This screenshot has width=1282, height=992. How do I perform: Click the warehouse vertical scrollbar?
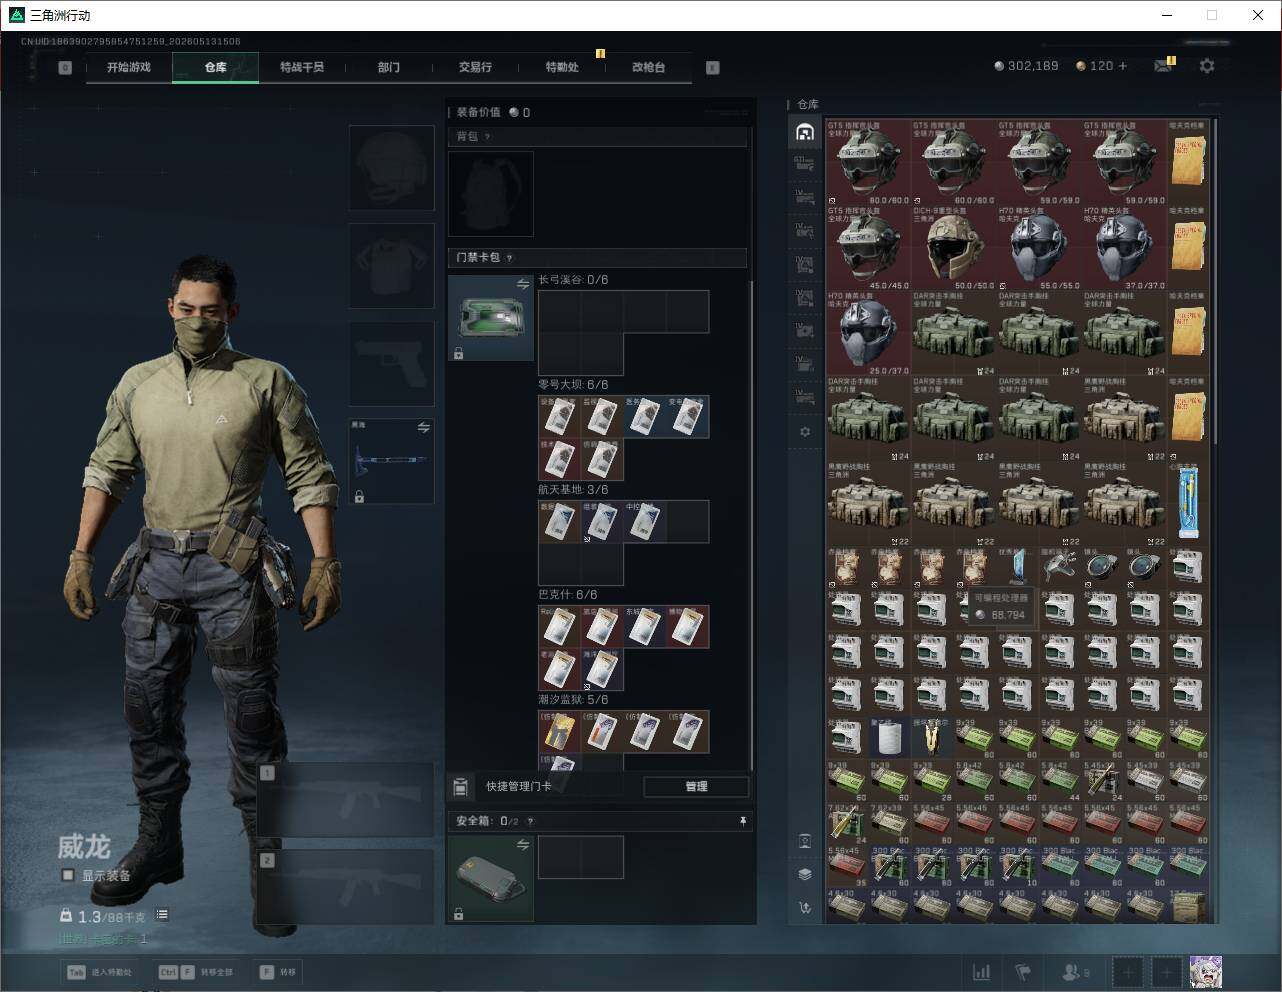[x=1216, y=281]
